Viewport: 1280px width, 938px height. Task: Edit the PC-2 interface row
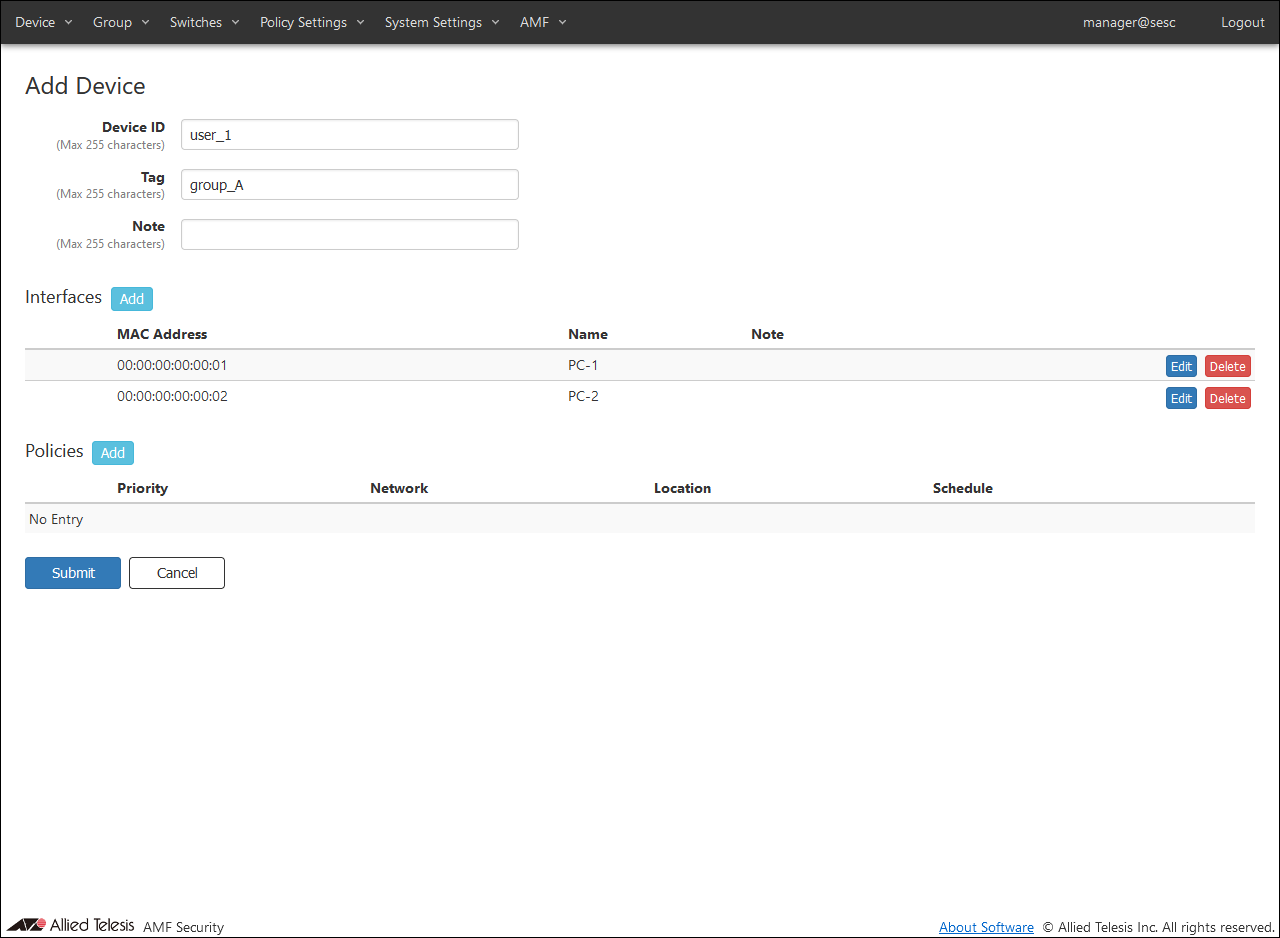pos(1181,399)
